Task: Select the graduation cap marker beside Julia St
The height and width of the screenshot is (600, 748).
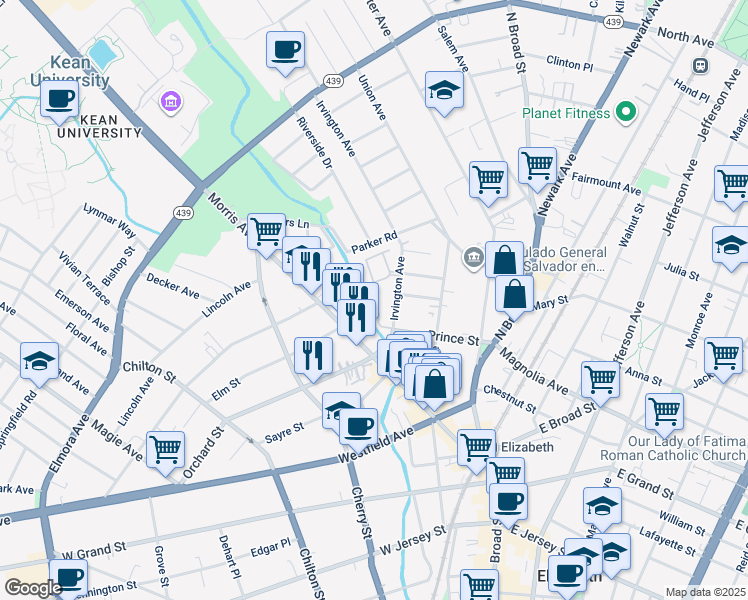Action: coord(731,246)
